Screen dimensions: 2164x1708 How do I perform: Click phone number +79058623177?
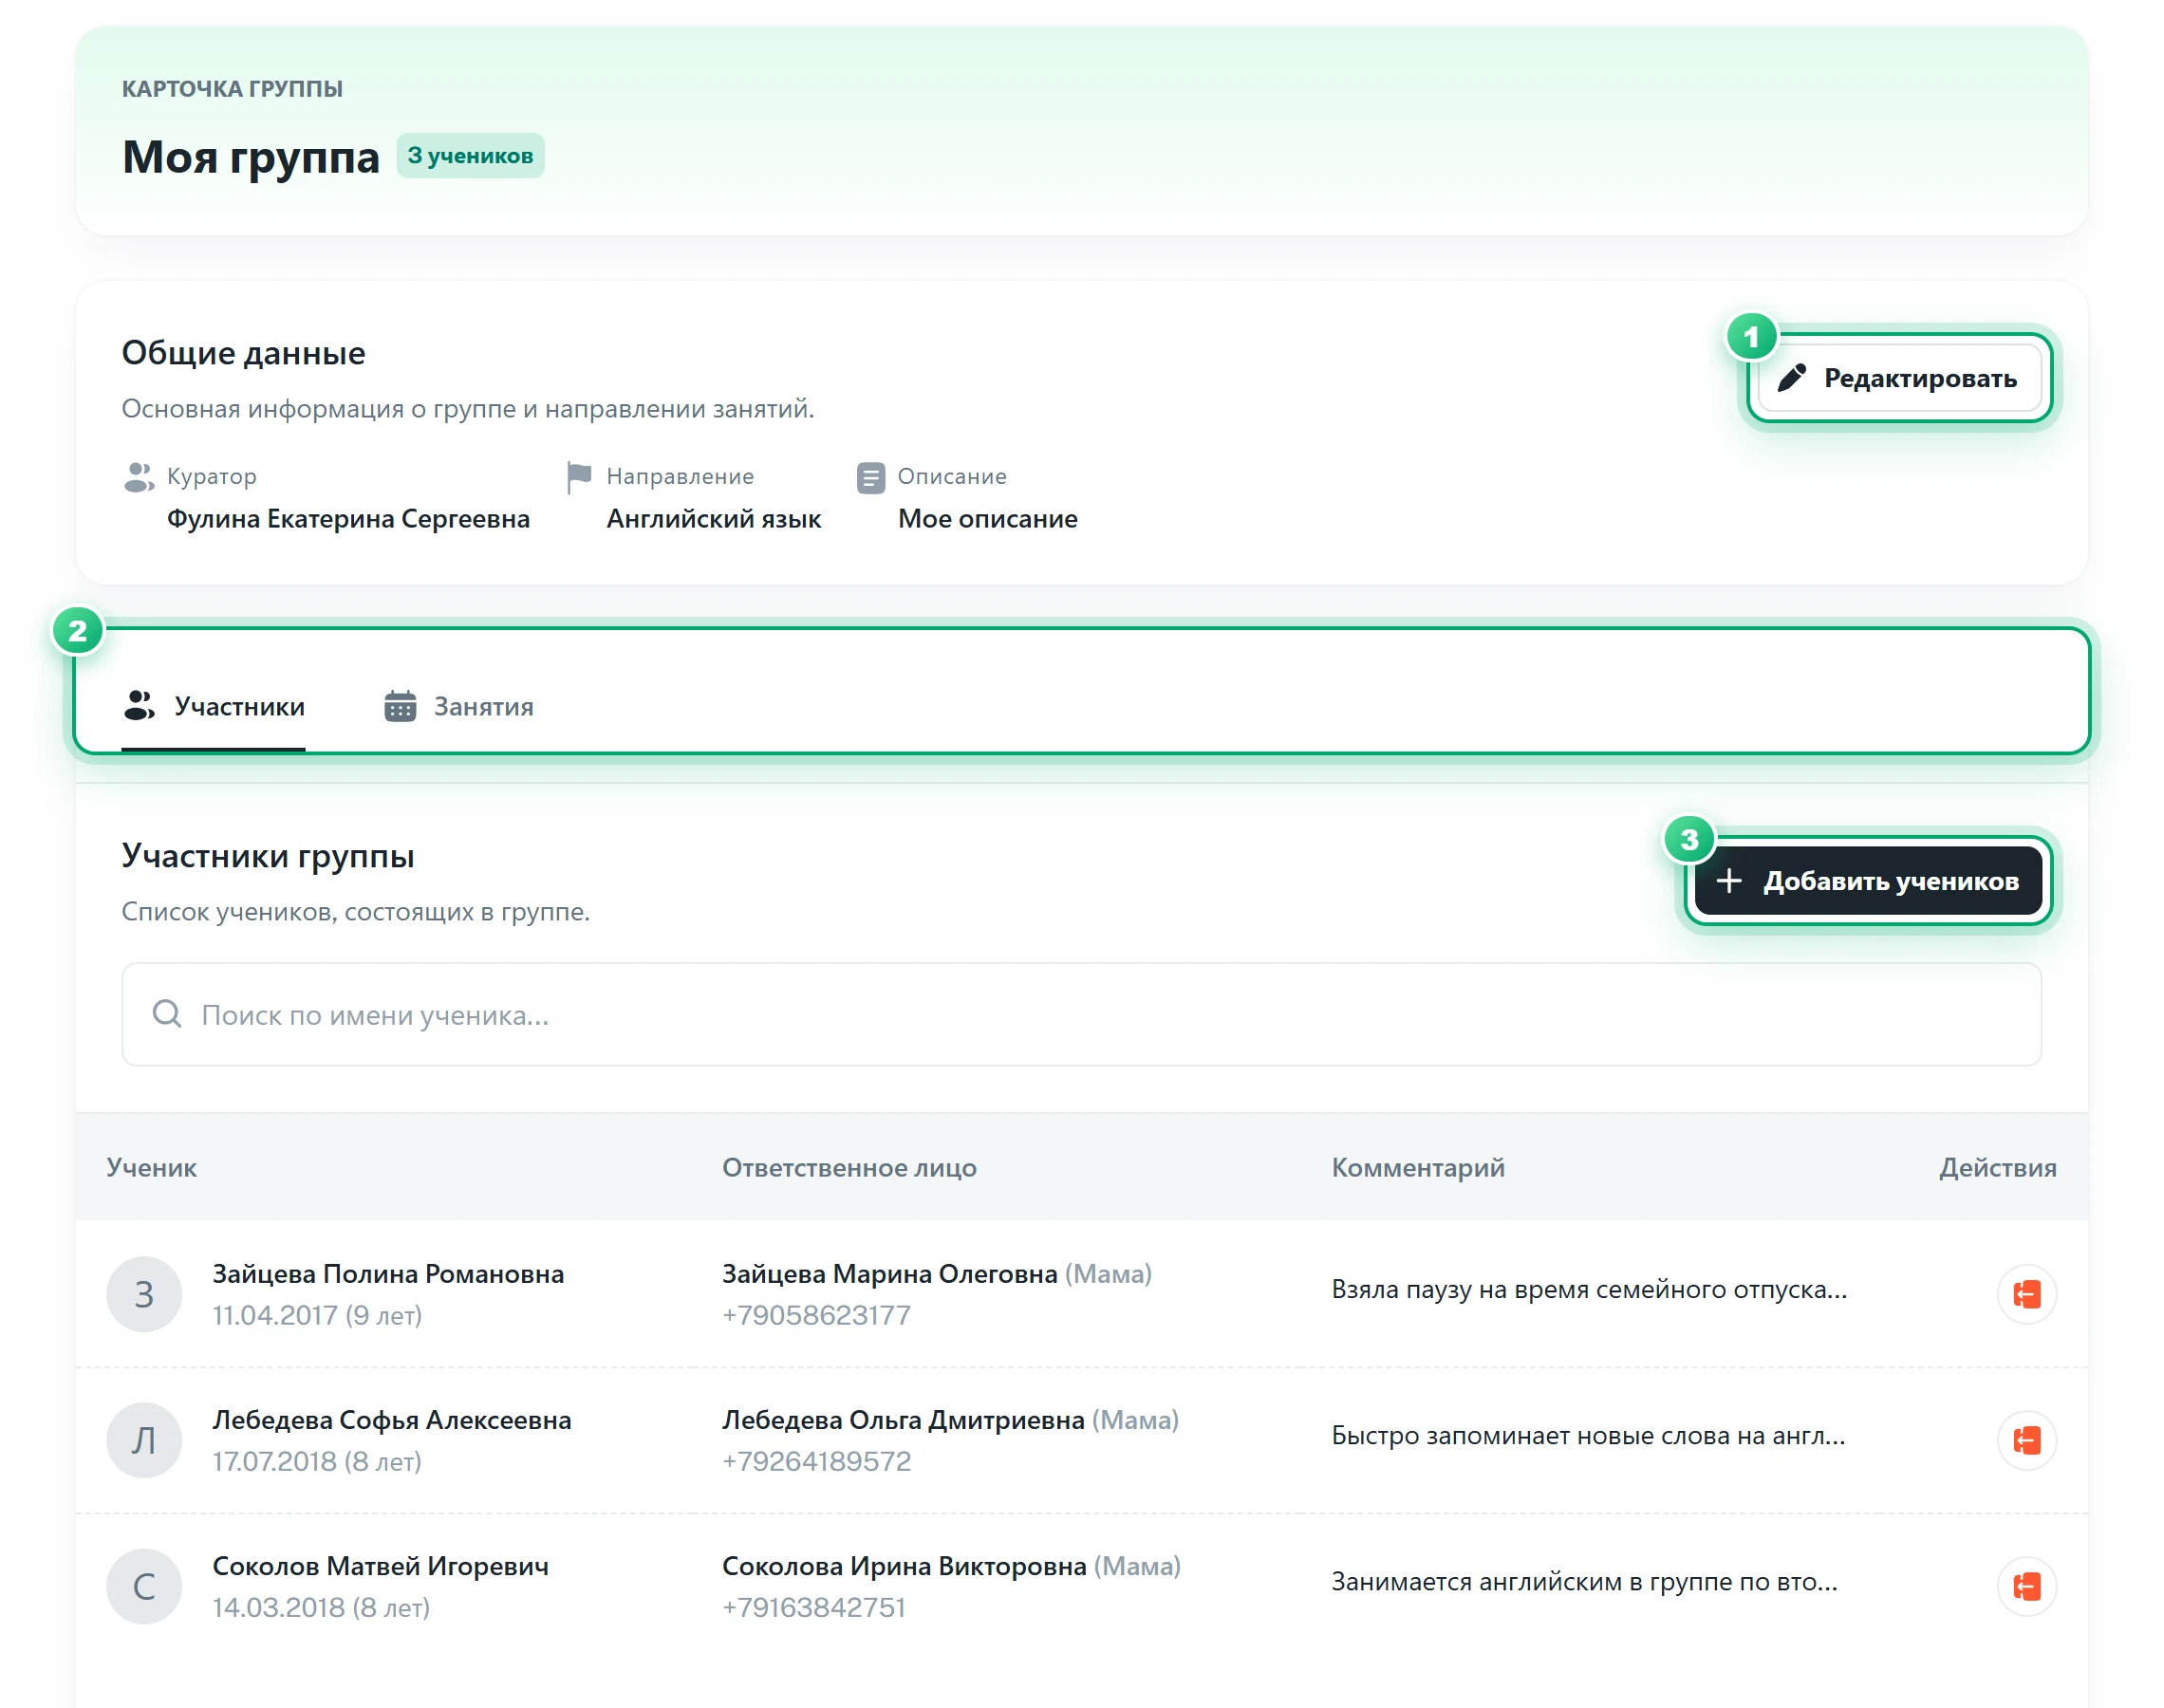click(x=816, y=1314)
